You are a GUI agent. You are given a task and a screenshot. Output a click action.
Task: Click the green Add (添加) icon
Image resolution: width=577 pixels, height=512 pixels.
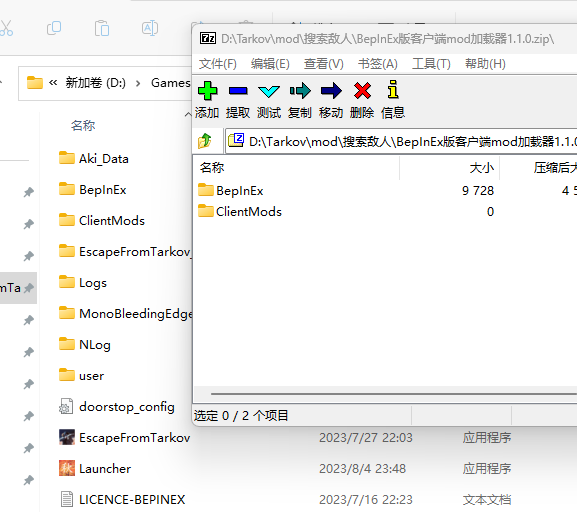tap(208, 91)
